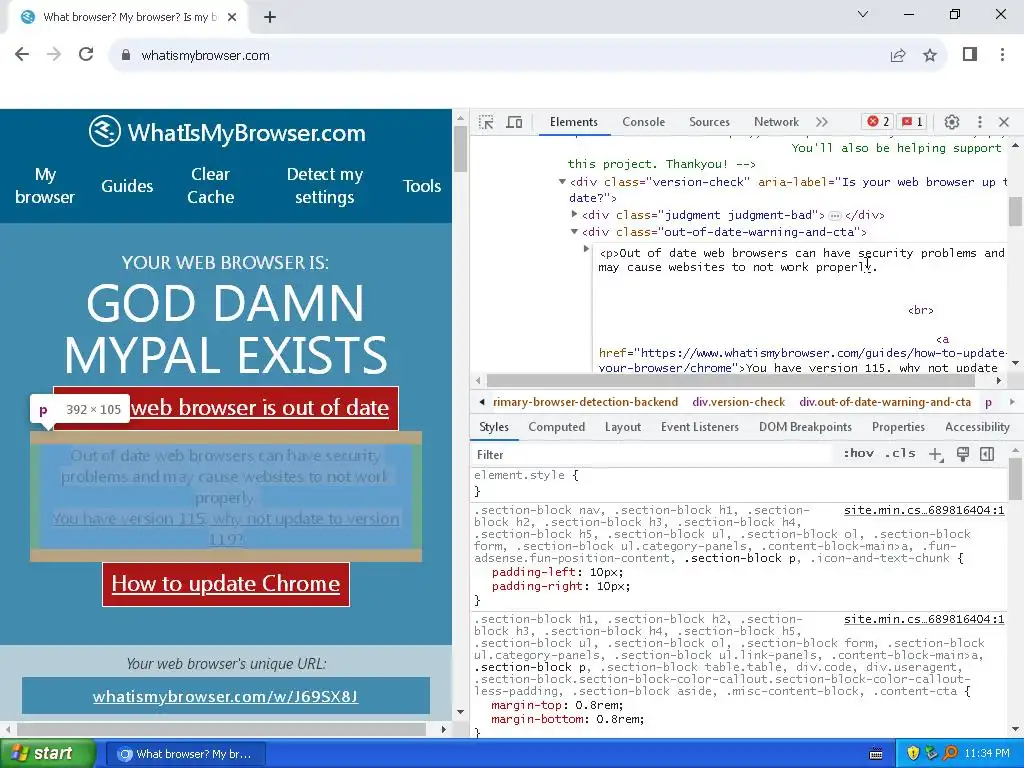Toggle computed styles sidebar icon
The height and width of the screenshot is (768, 1024).
(x=987, y=455)
